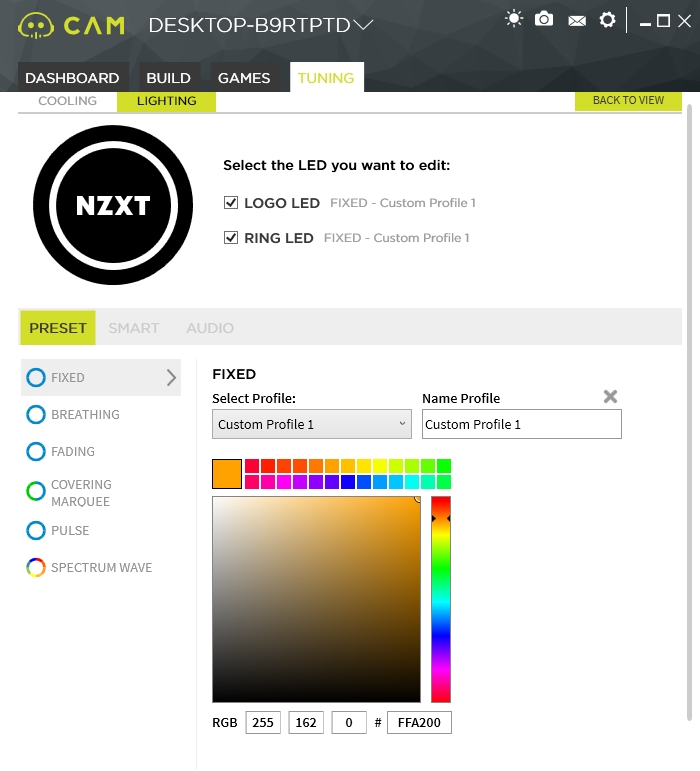Select the SPECTRUM WAVE lighting mode
This screenshot has height=771, width=700.
89,567
